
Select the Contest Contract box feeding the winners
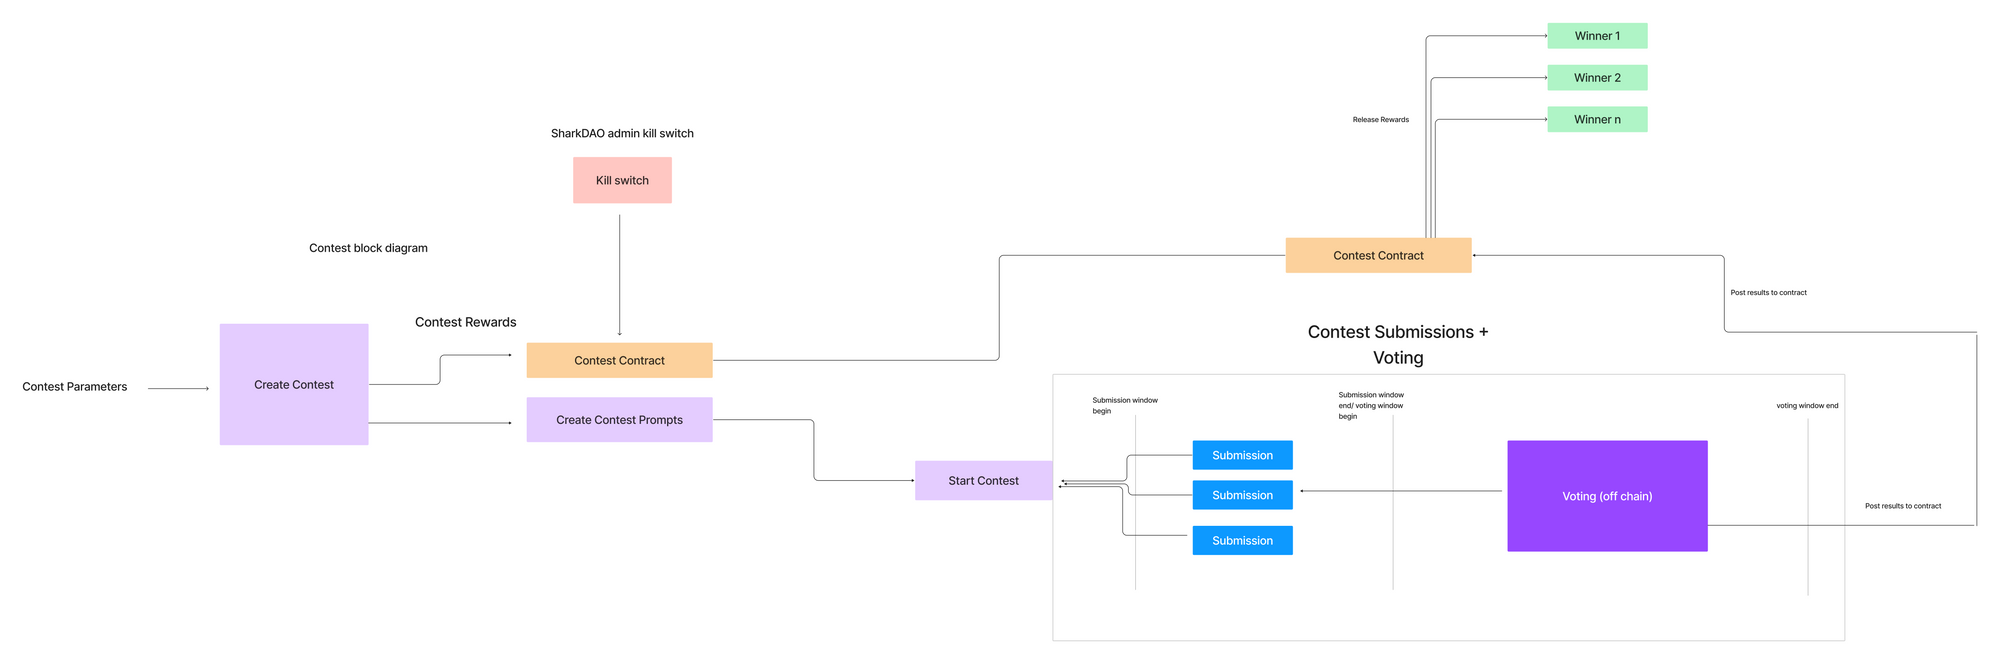pyautogui.click(x=1377, y=255)
